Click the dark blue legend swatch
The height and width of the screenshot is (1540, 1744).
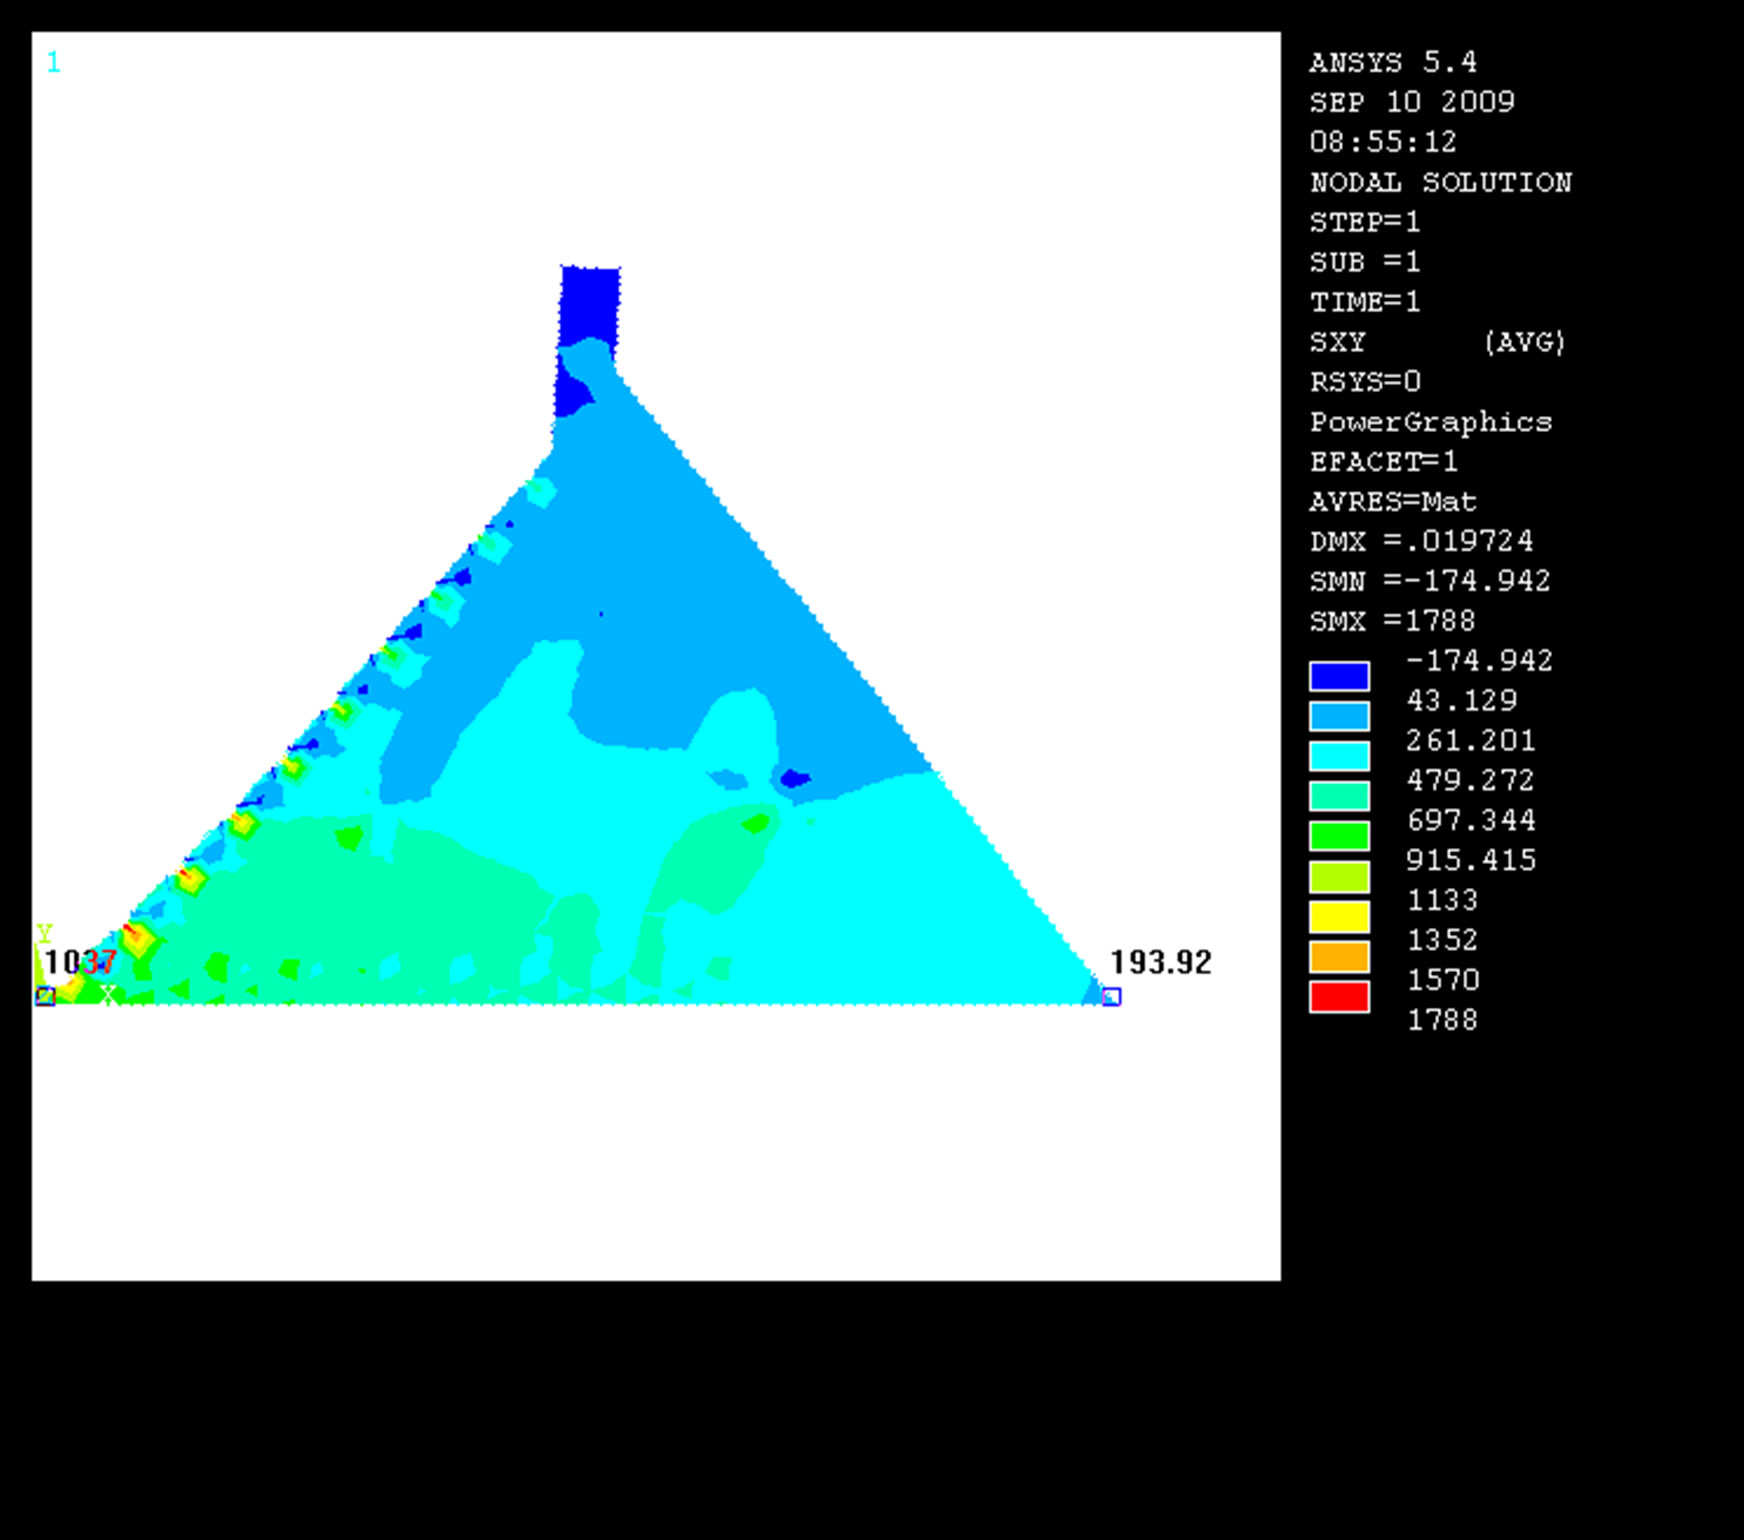point(1339,677)
